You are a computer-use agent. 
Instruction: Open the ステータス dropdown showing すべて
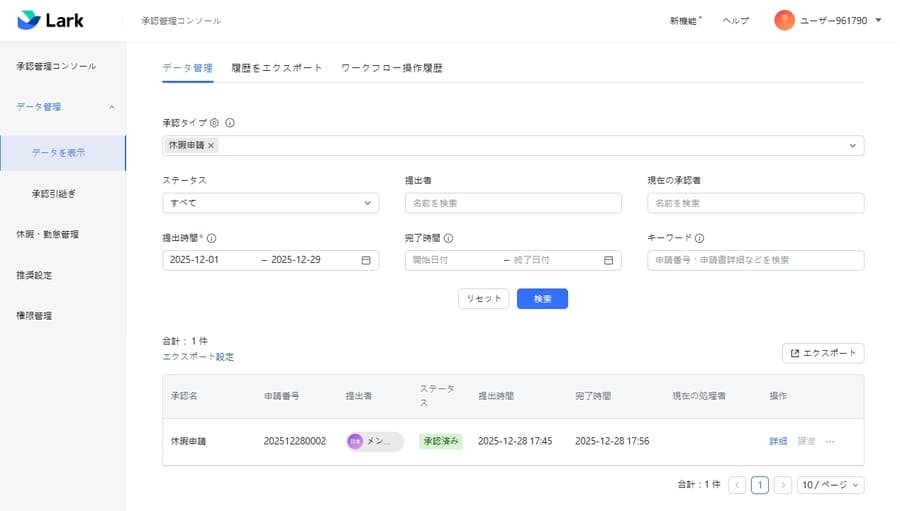pyautogui.click(x=270, y=203)
